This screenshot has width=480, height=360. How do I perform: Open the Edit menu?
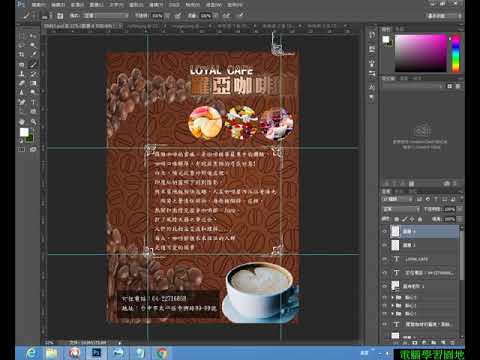[58, 5]
